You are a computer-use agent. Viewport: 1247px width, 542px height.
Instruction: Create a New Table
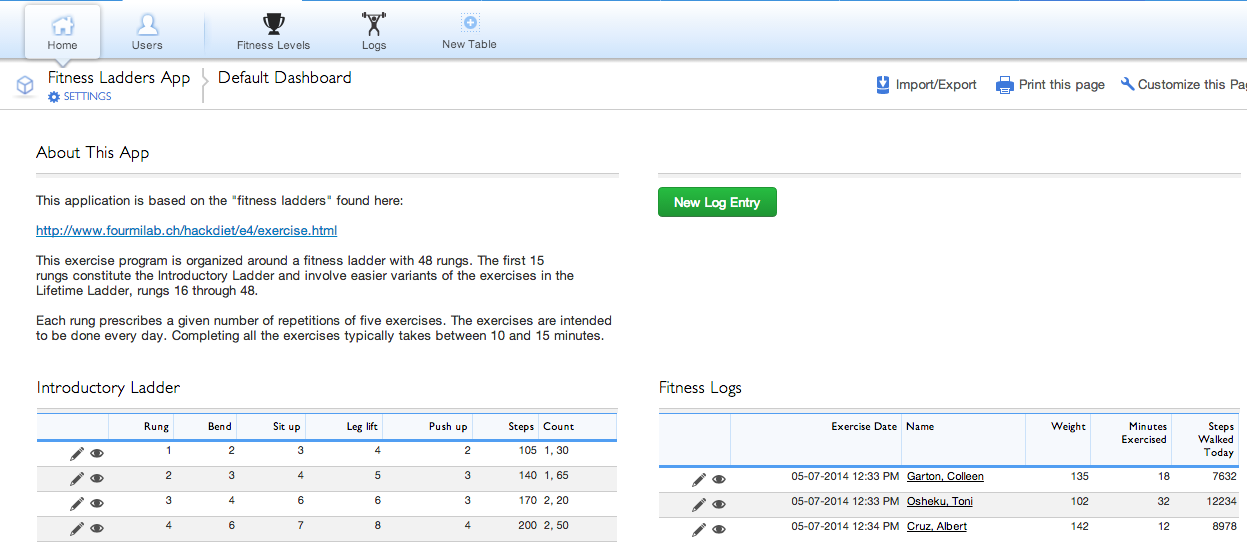[x=469, y=31]
